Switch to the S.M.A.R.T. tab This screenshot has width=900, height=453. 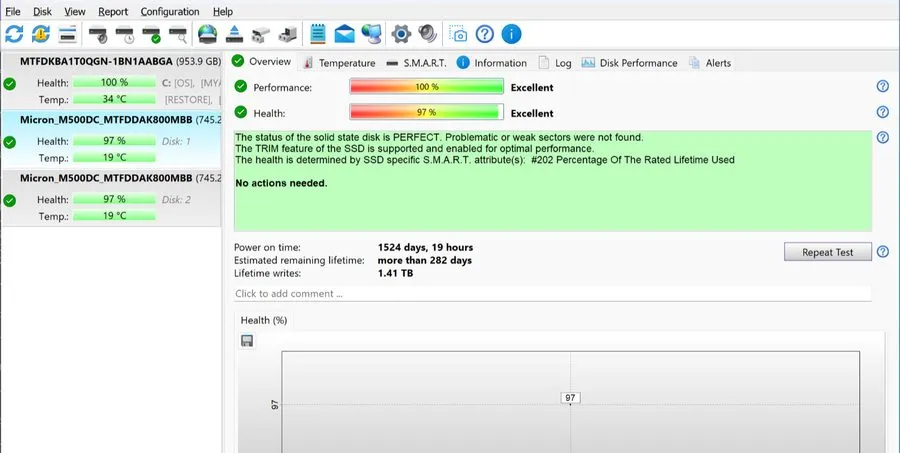pyautogui.click(x=416, y=63)
